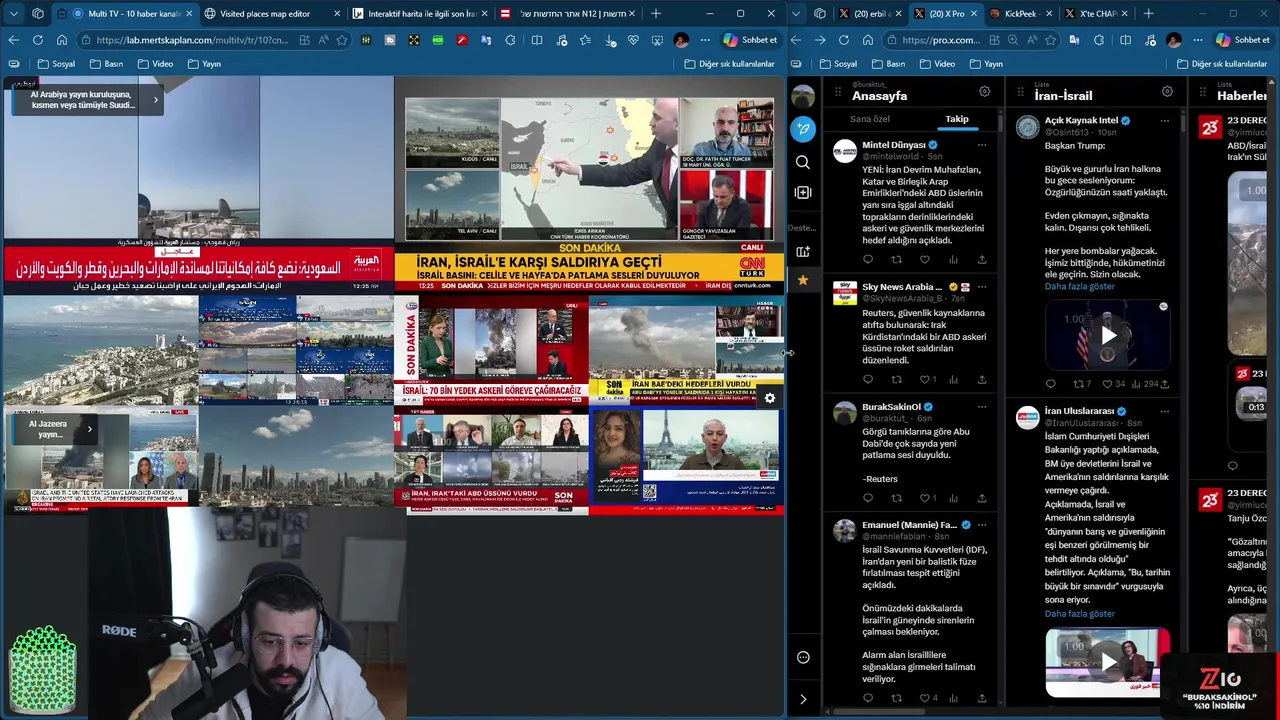The image size is (1280, 720).
Task: View analytics of Mintel Dünyası post
Action: click(953, 260)
